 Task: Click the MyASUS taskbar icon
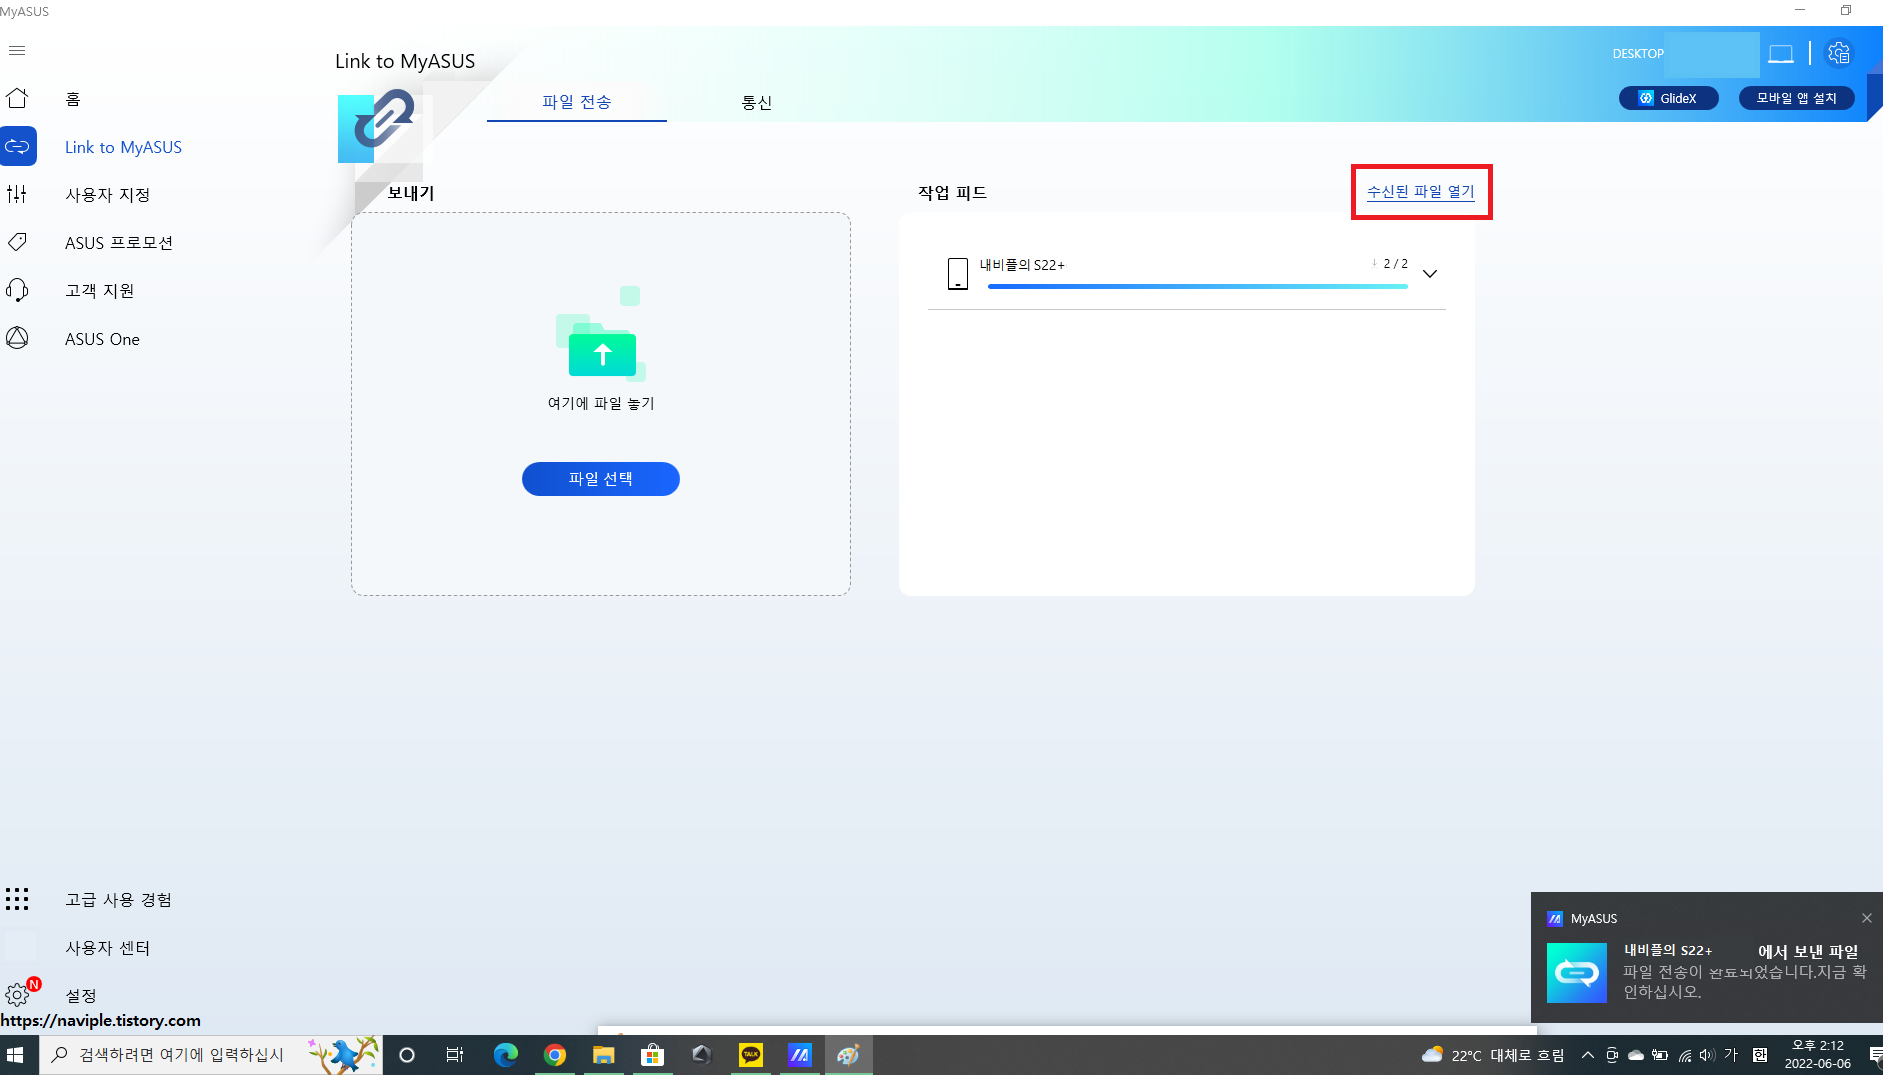pyautogui.click(x=799, y=1055)
